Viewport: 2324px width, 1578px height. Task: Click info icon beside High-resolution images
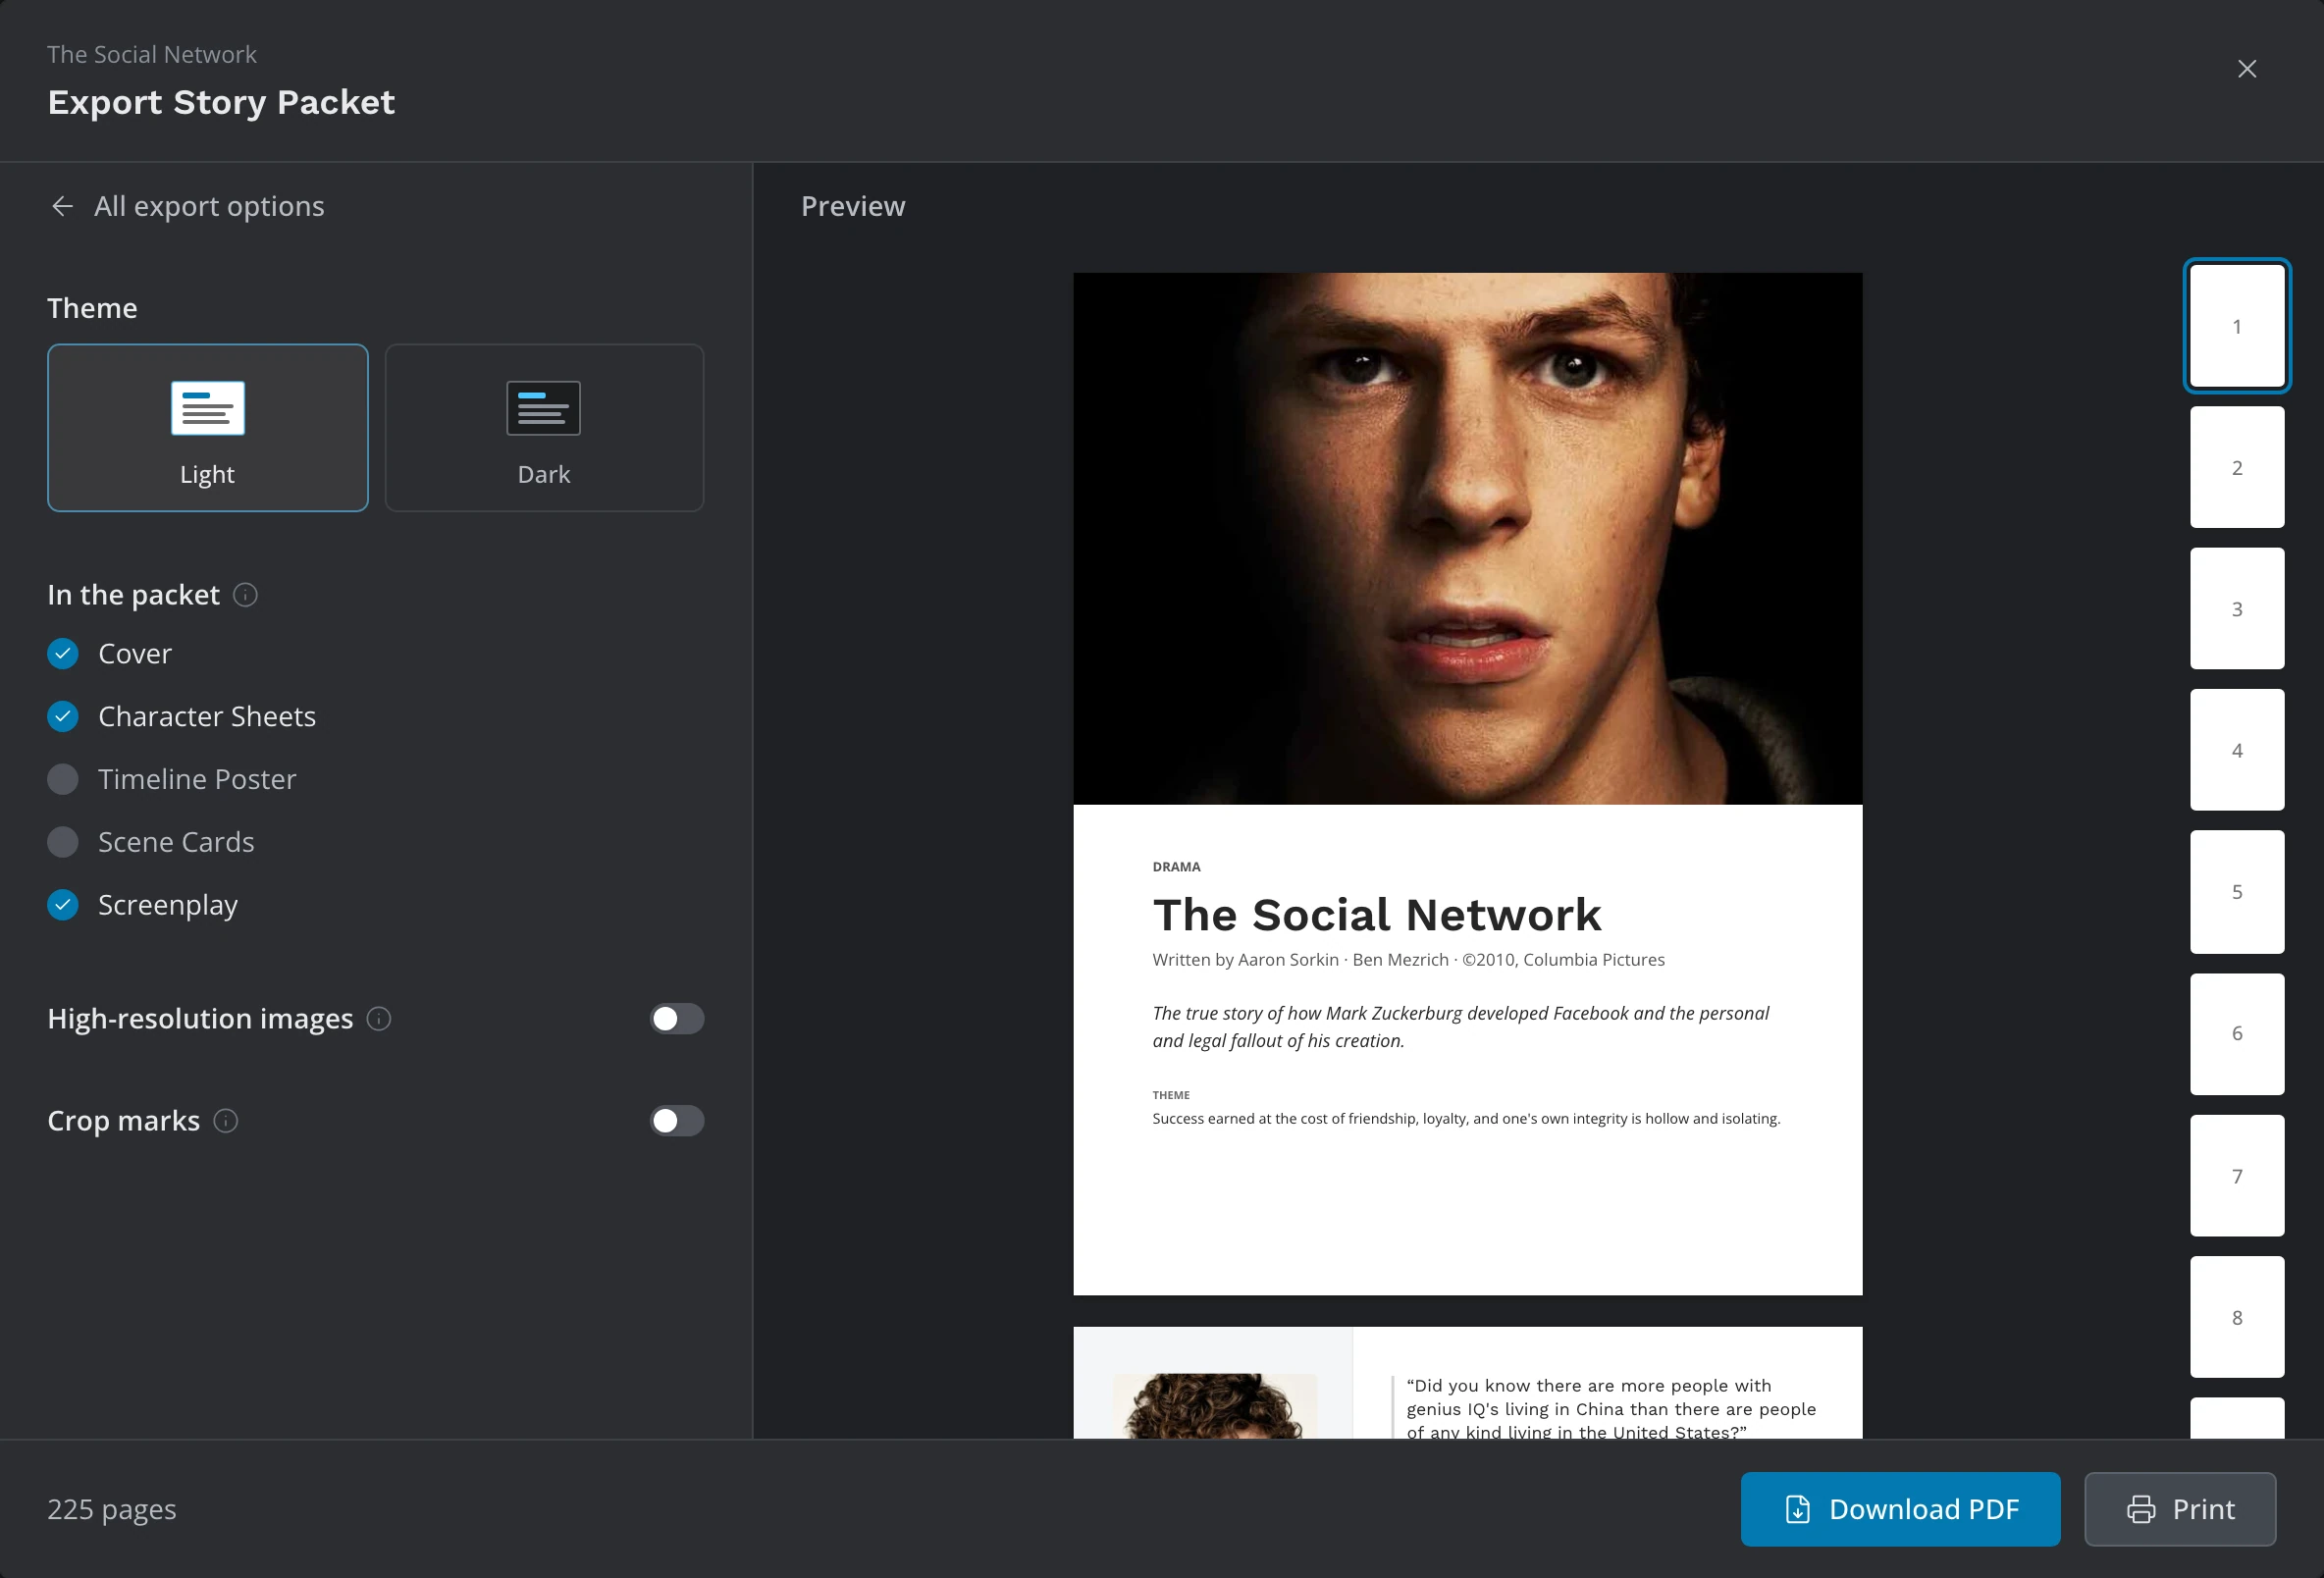[379, 1018]
